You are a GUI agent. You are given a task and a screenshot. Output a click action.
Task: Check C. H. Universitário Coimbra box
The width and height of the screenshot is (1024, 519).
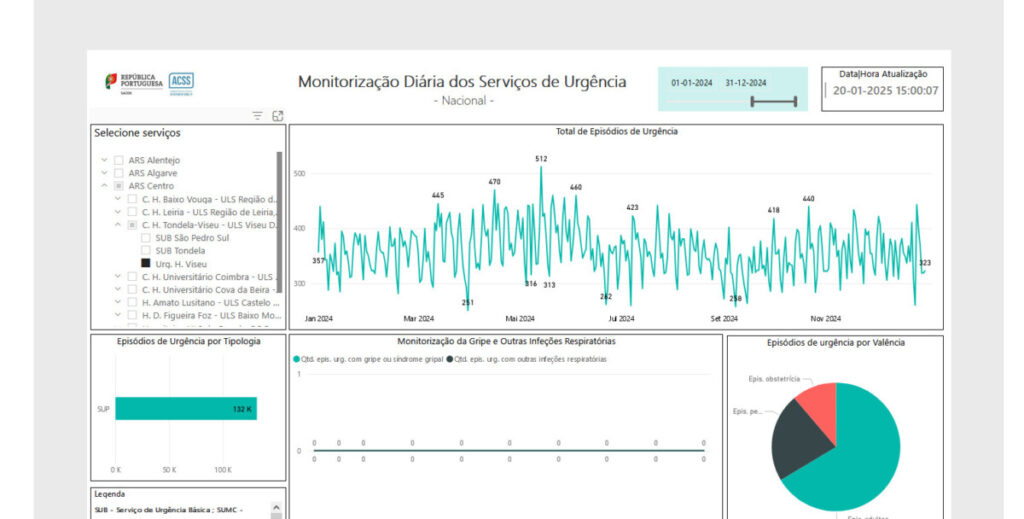click(x=132, y=277)
